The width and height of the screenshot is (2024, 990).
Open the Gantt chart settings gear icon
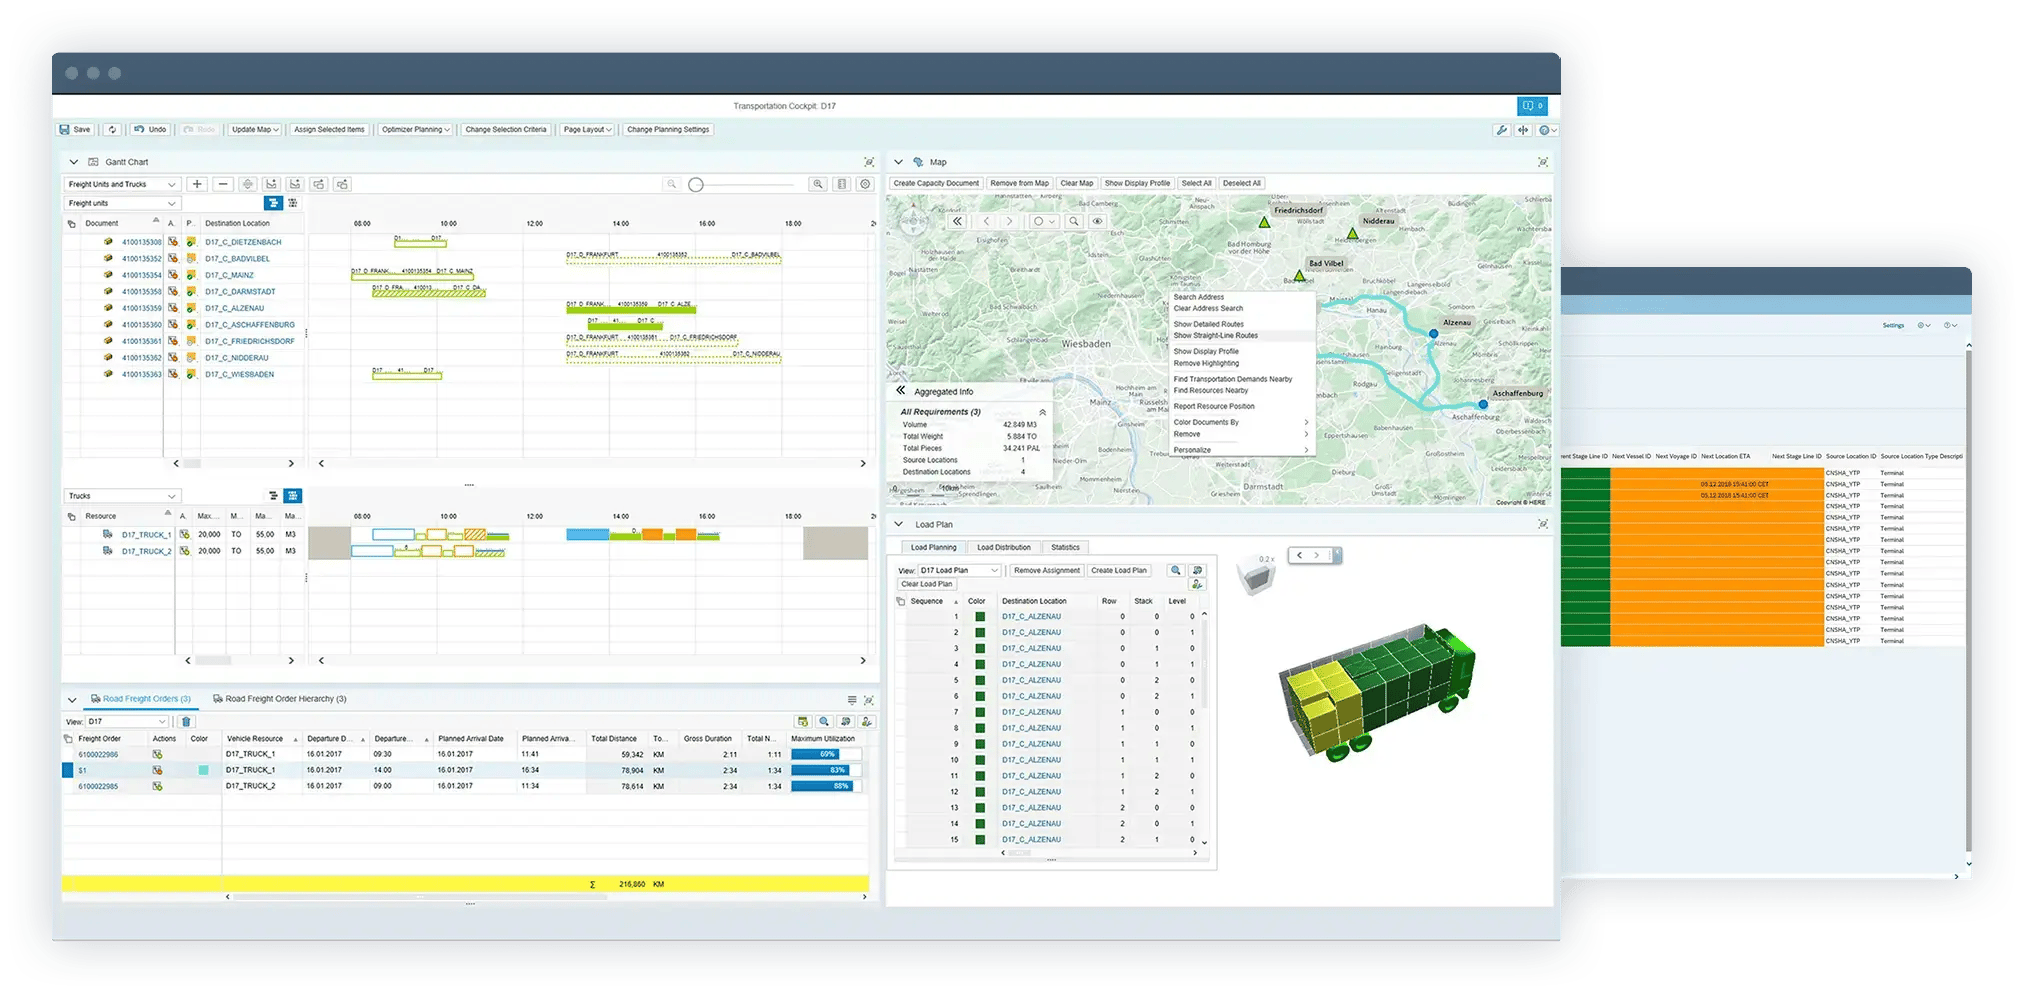click(x=866, y=184)
